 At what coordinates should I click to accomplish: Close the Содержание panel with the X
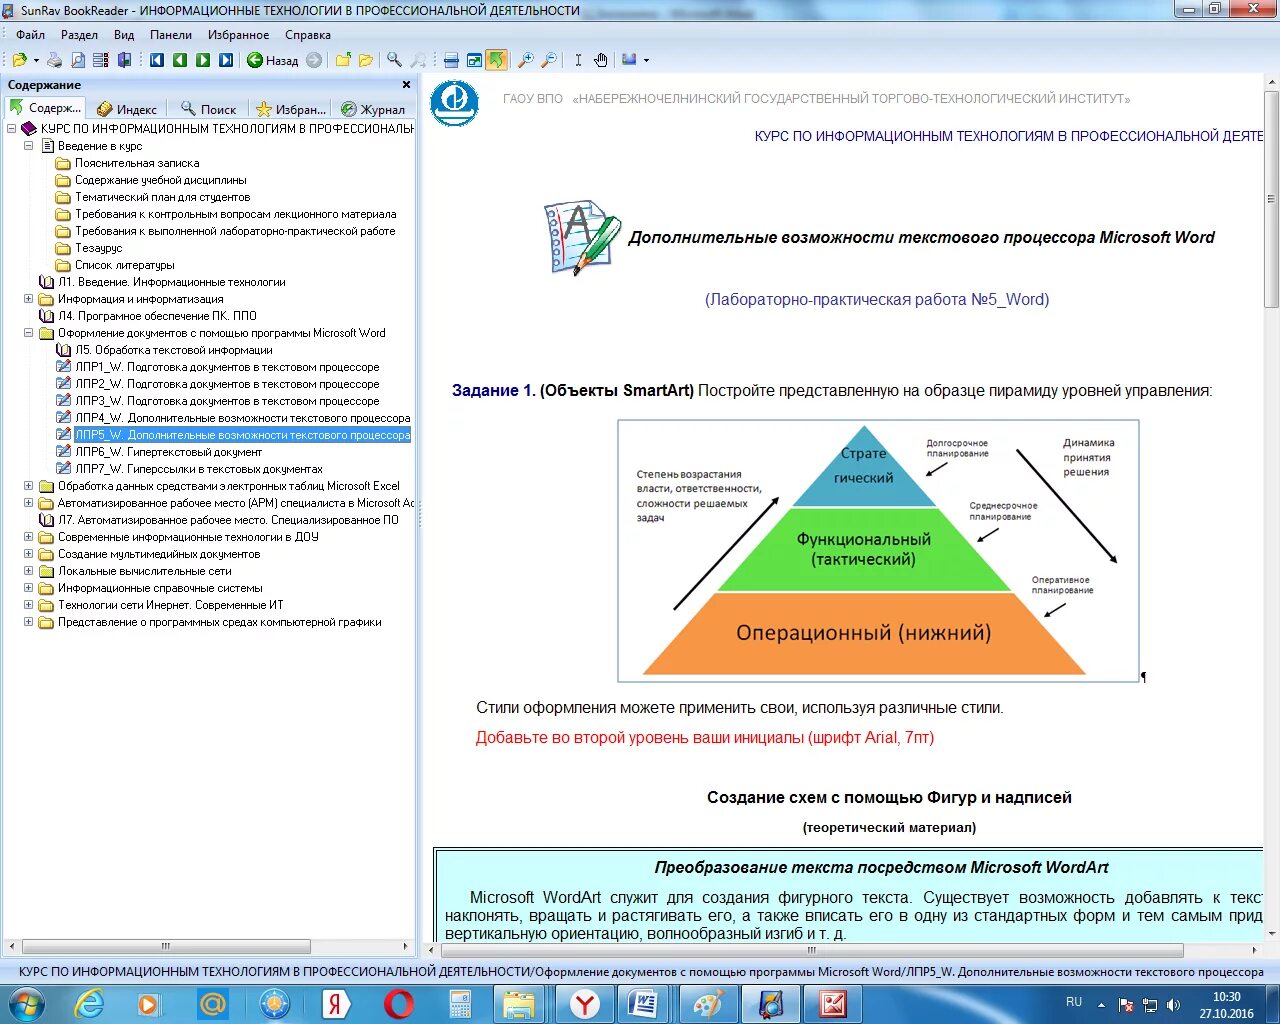(x=406, y=85)
